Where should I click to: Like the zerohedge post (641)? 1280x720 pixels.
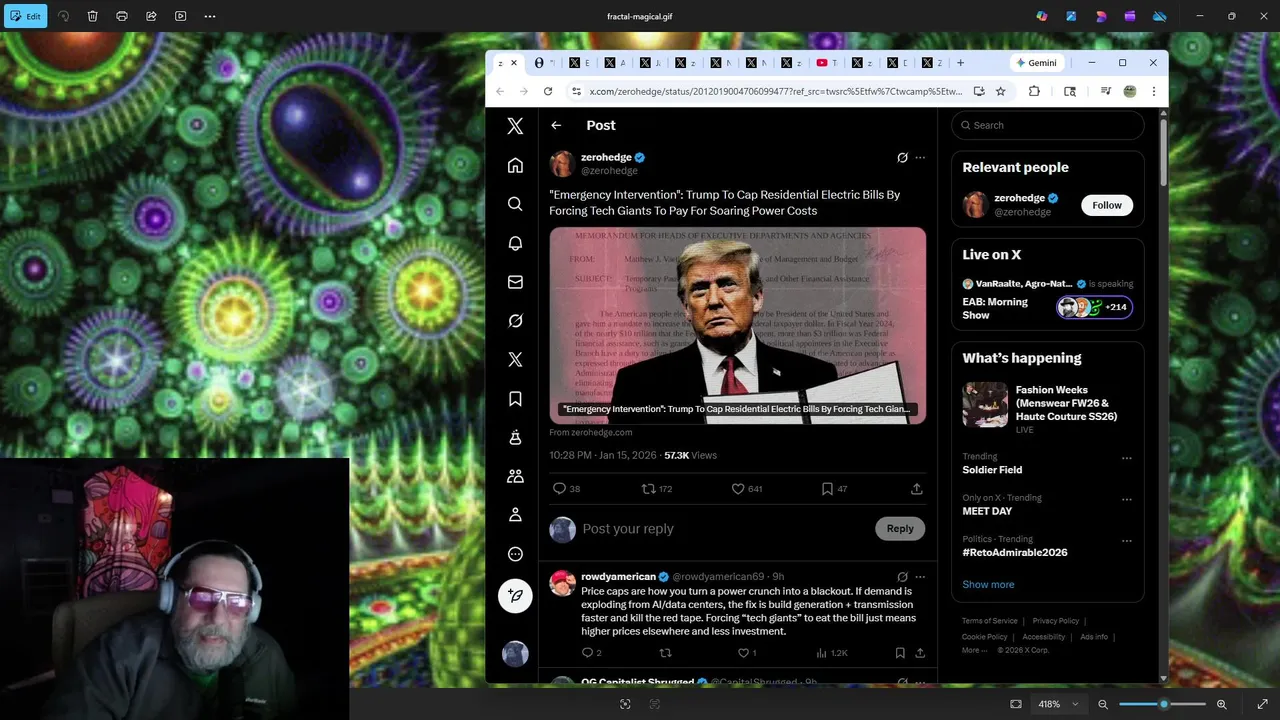pos(747,489)
